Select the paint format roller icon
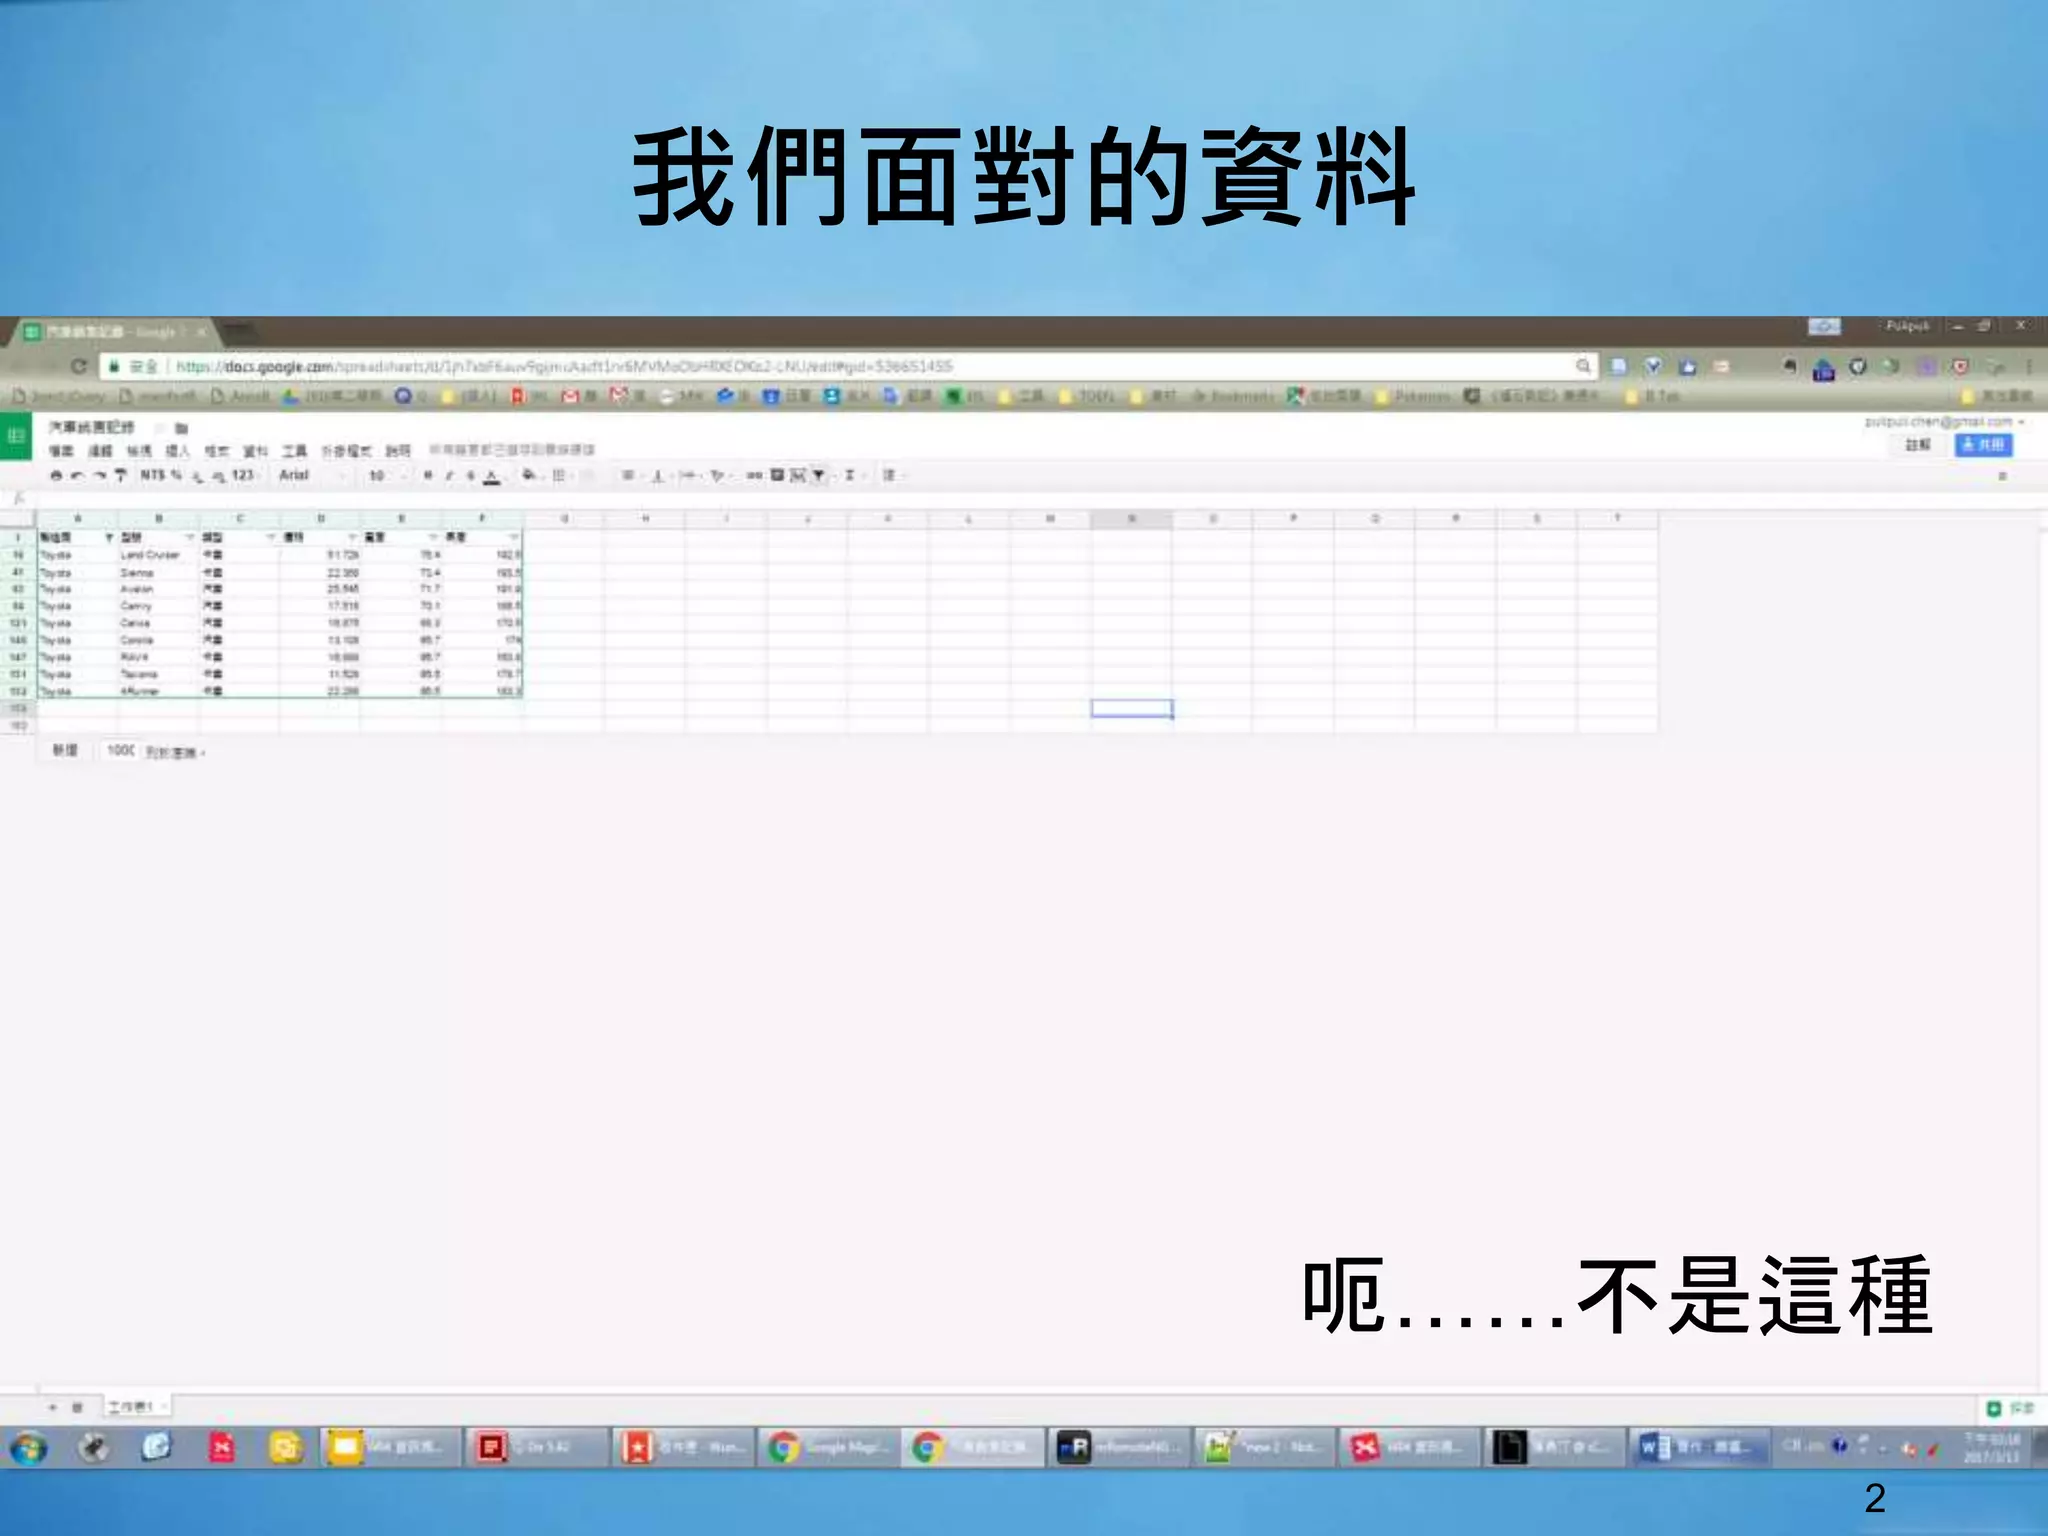The image size is (2048, 1536). (x=120, y=476)
